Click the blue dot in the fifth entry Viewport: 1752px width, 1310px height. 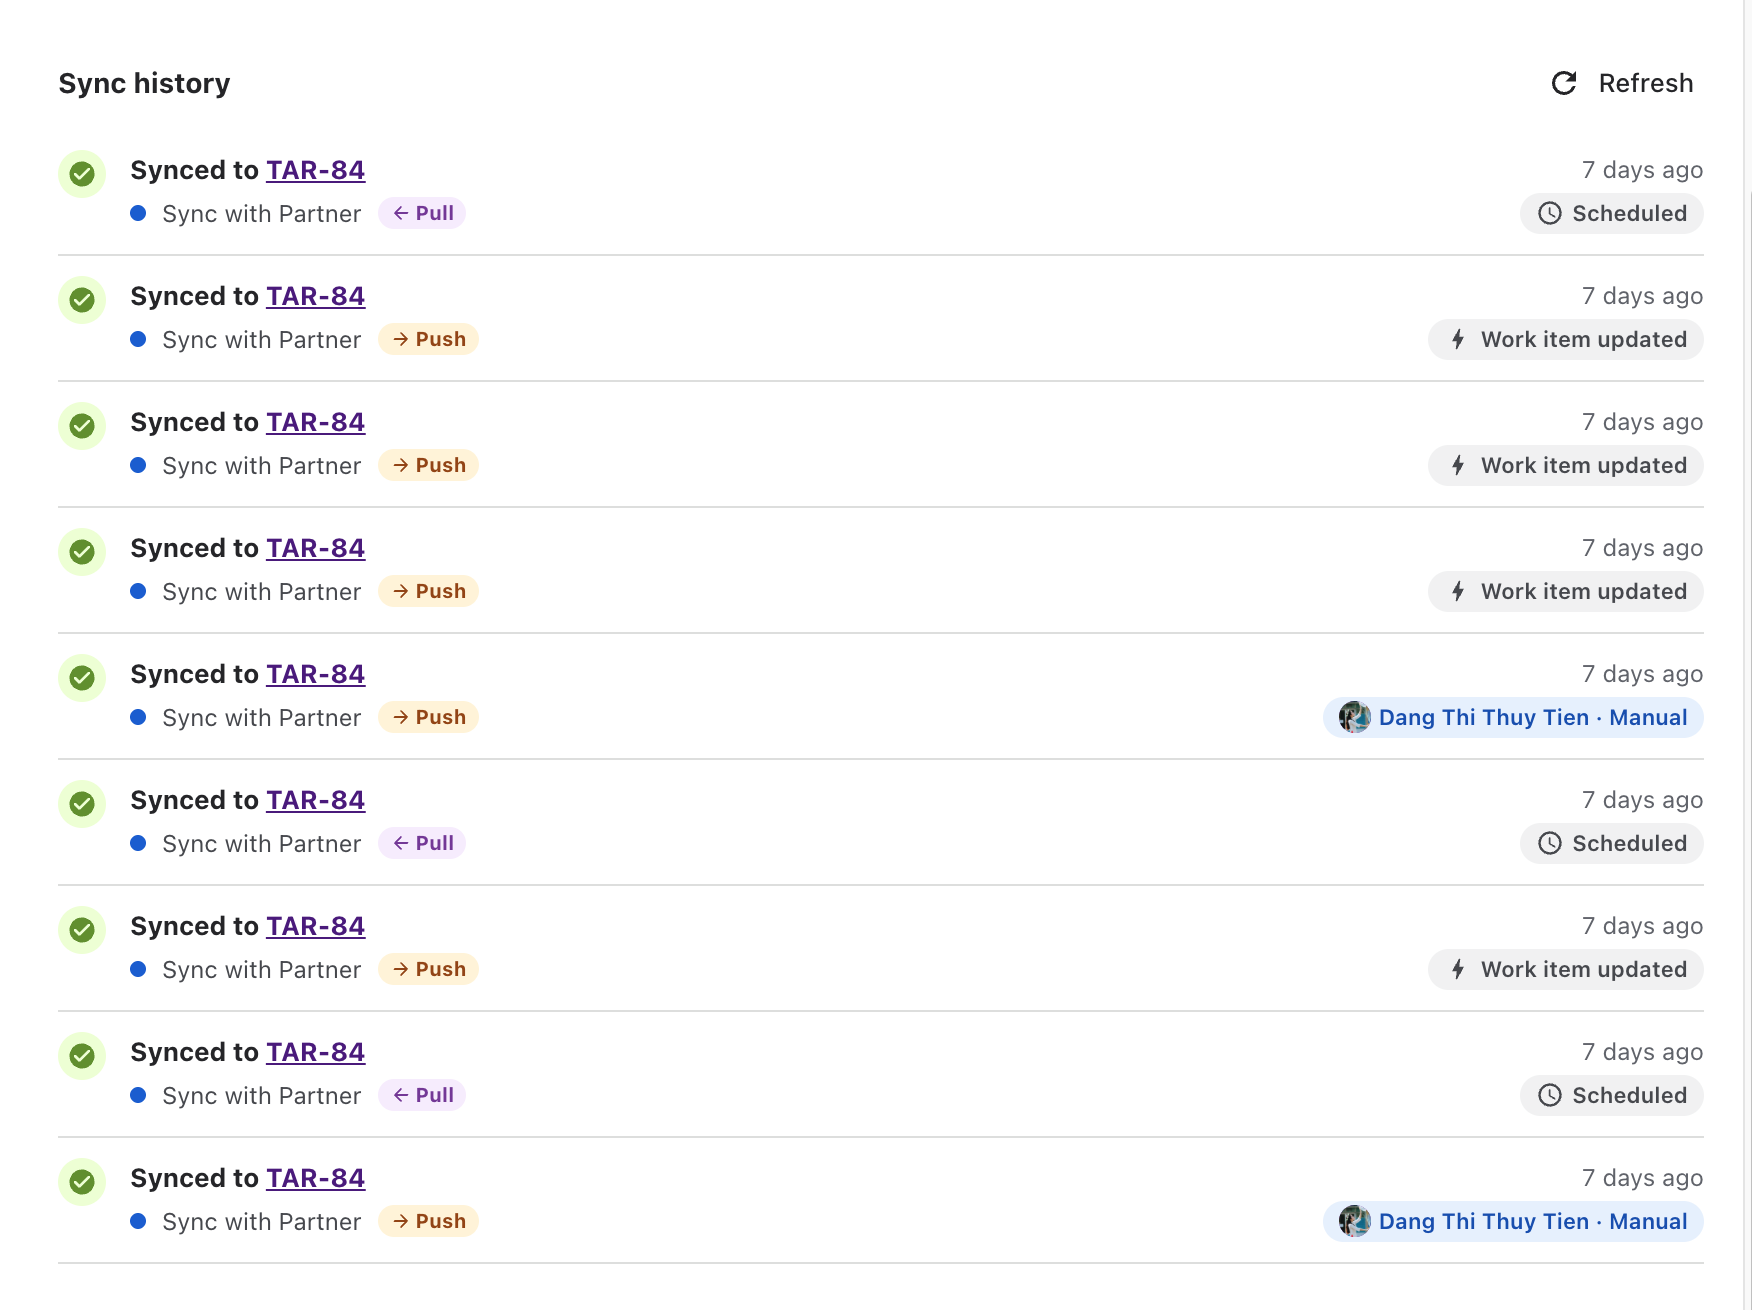tap(138, 717)
